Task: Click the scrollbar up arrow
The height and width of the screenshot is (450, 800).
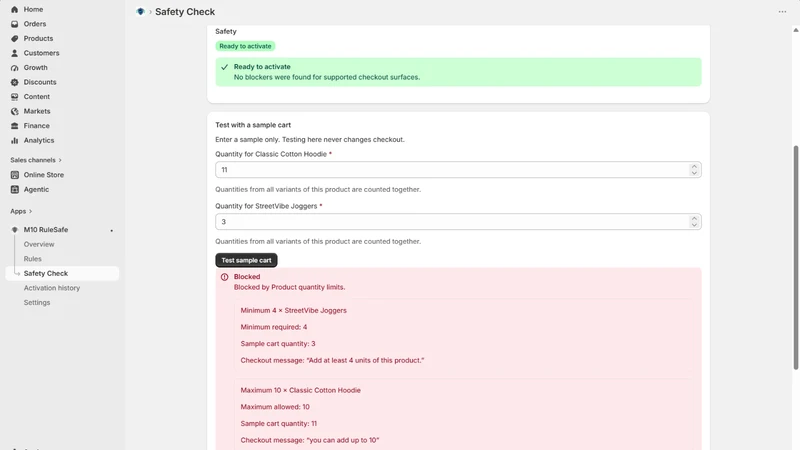Action: (x=795, y=30)
